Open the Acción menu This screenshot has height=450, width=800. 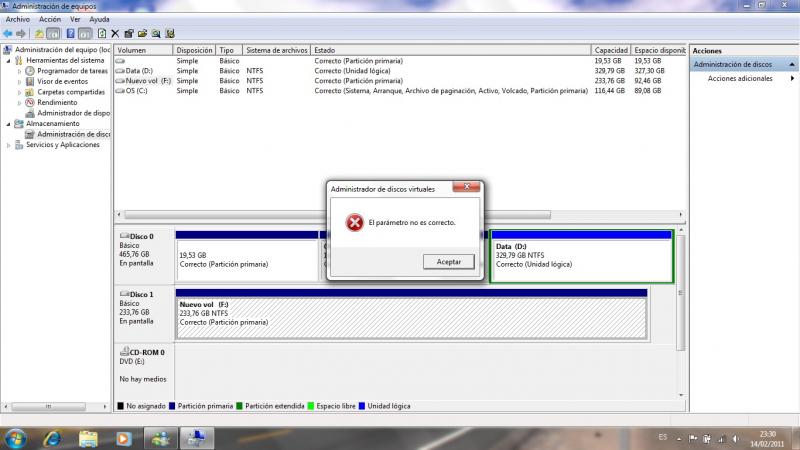click(49, 19)
